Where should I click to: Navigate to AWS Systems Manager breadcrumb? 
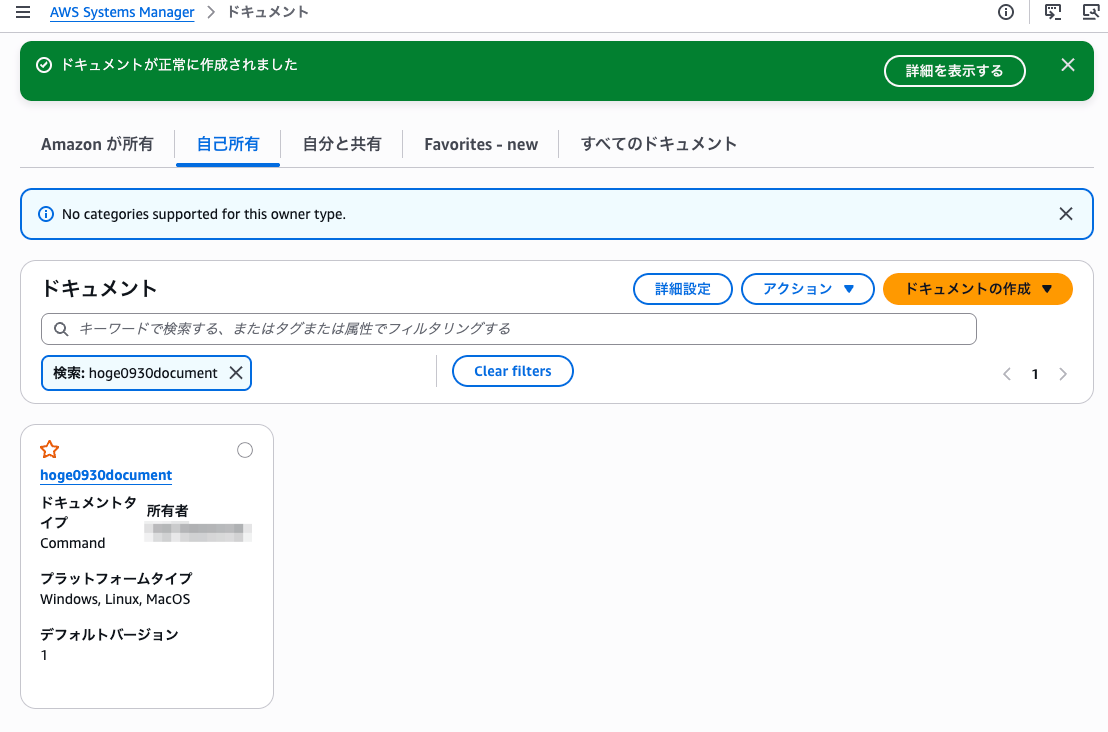pos(122,12)
